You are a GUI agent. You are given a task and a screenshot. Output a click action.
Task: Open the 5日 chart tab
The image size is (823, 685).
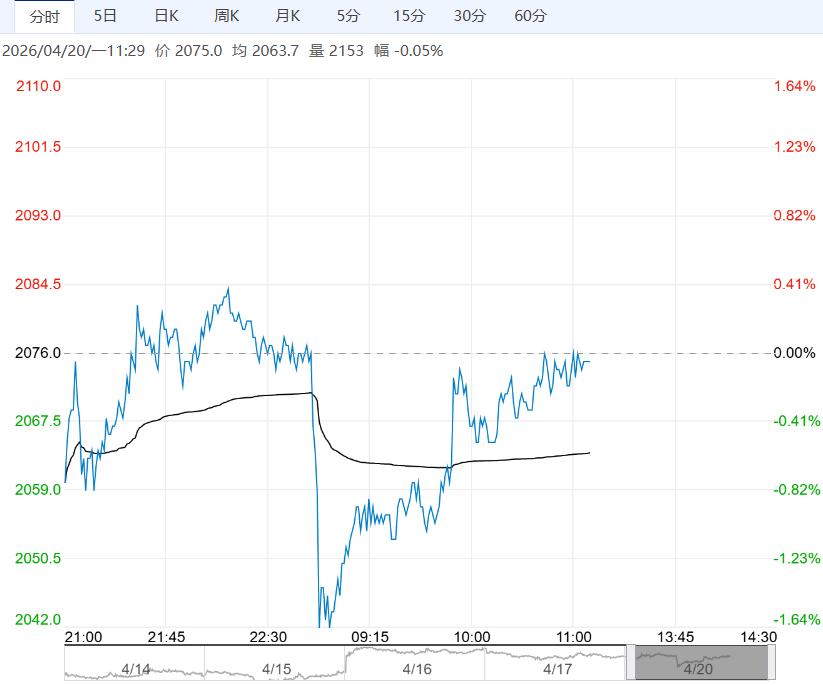point(105,16)
